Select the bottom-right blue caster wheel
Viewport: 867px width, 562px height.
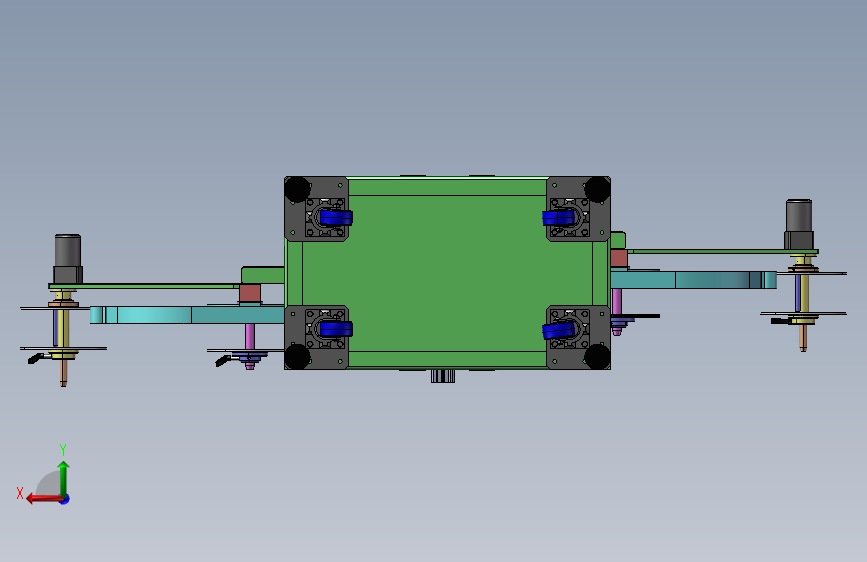tap(558, 331)
